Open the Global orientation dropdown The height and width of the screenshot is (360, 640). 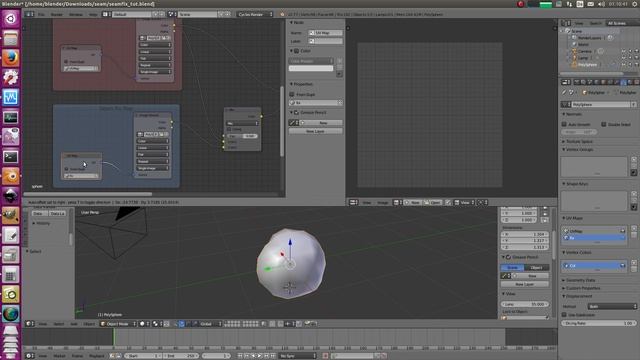[211, 324]
